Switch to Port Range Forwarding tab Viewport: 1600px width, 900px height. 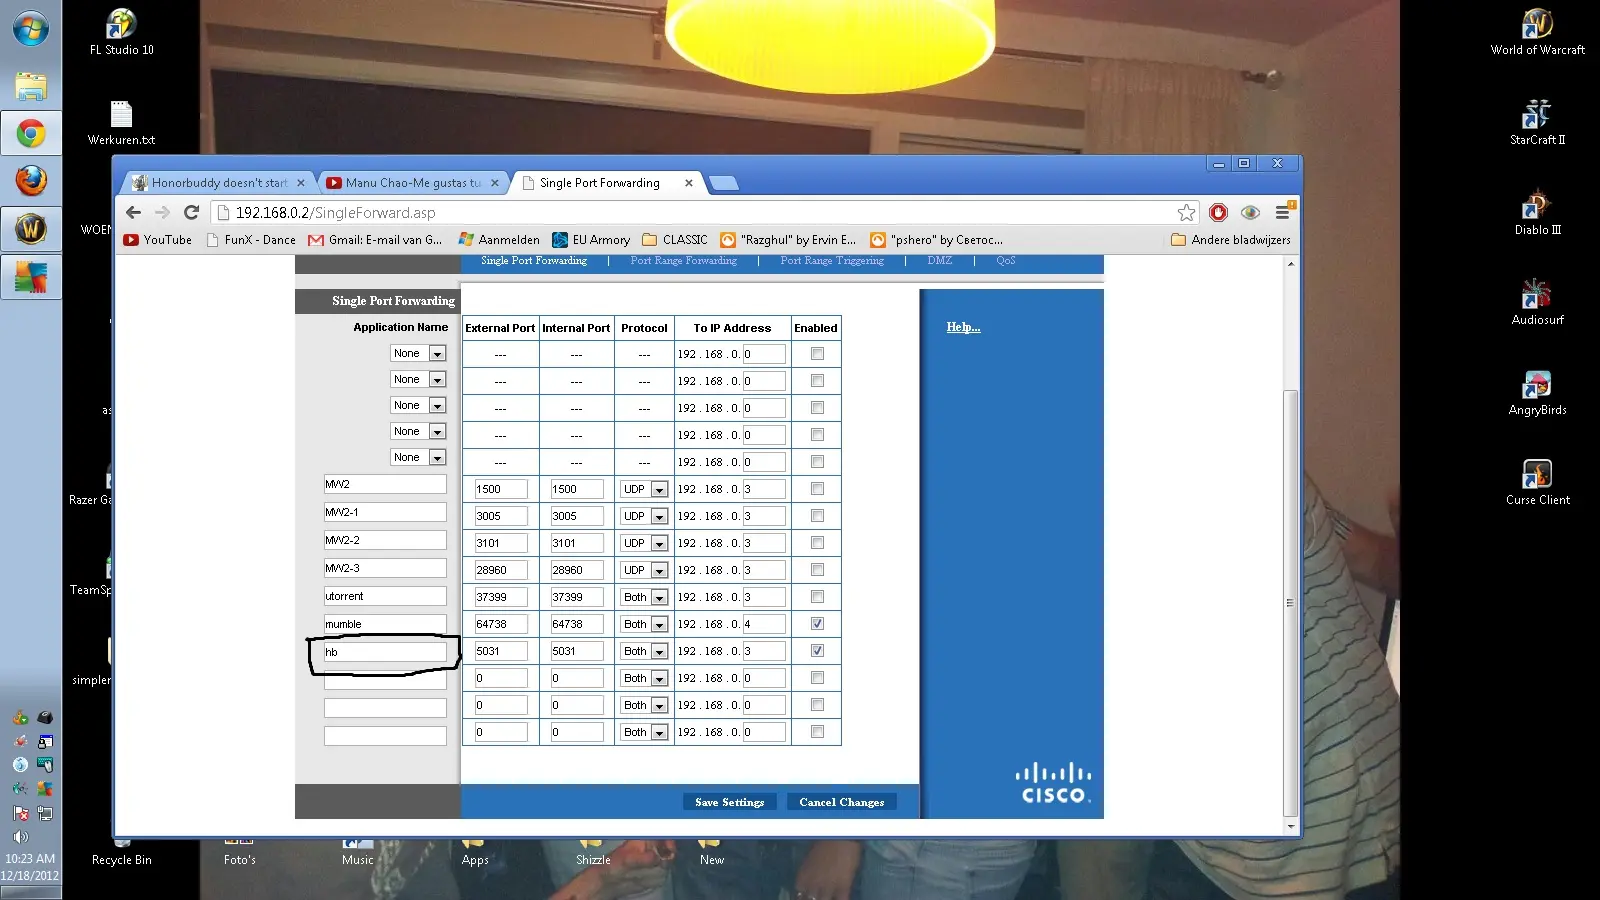click(x=683, y=261)
